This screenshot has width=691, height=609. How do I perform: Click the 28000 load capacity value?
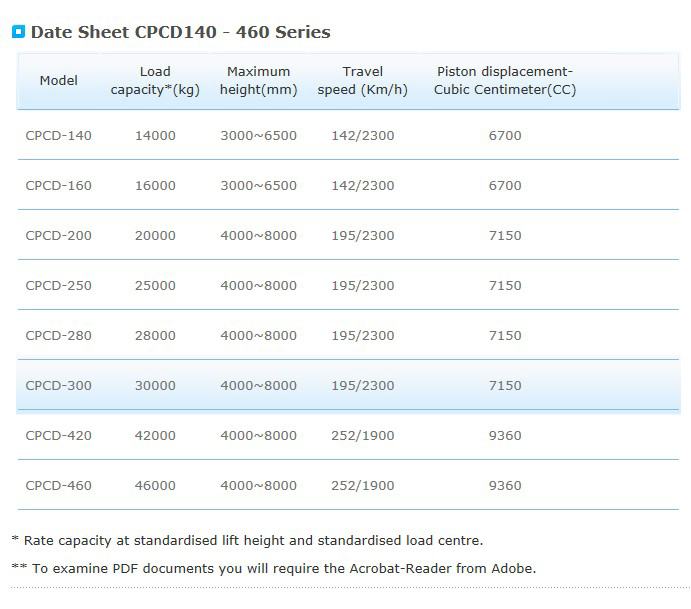(155, 335)
